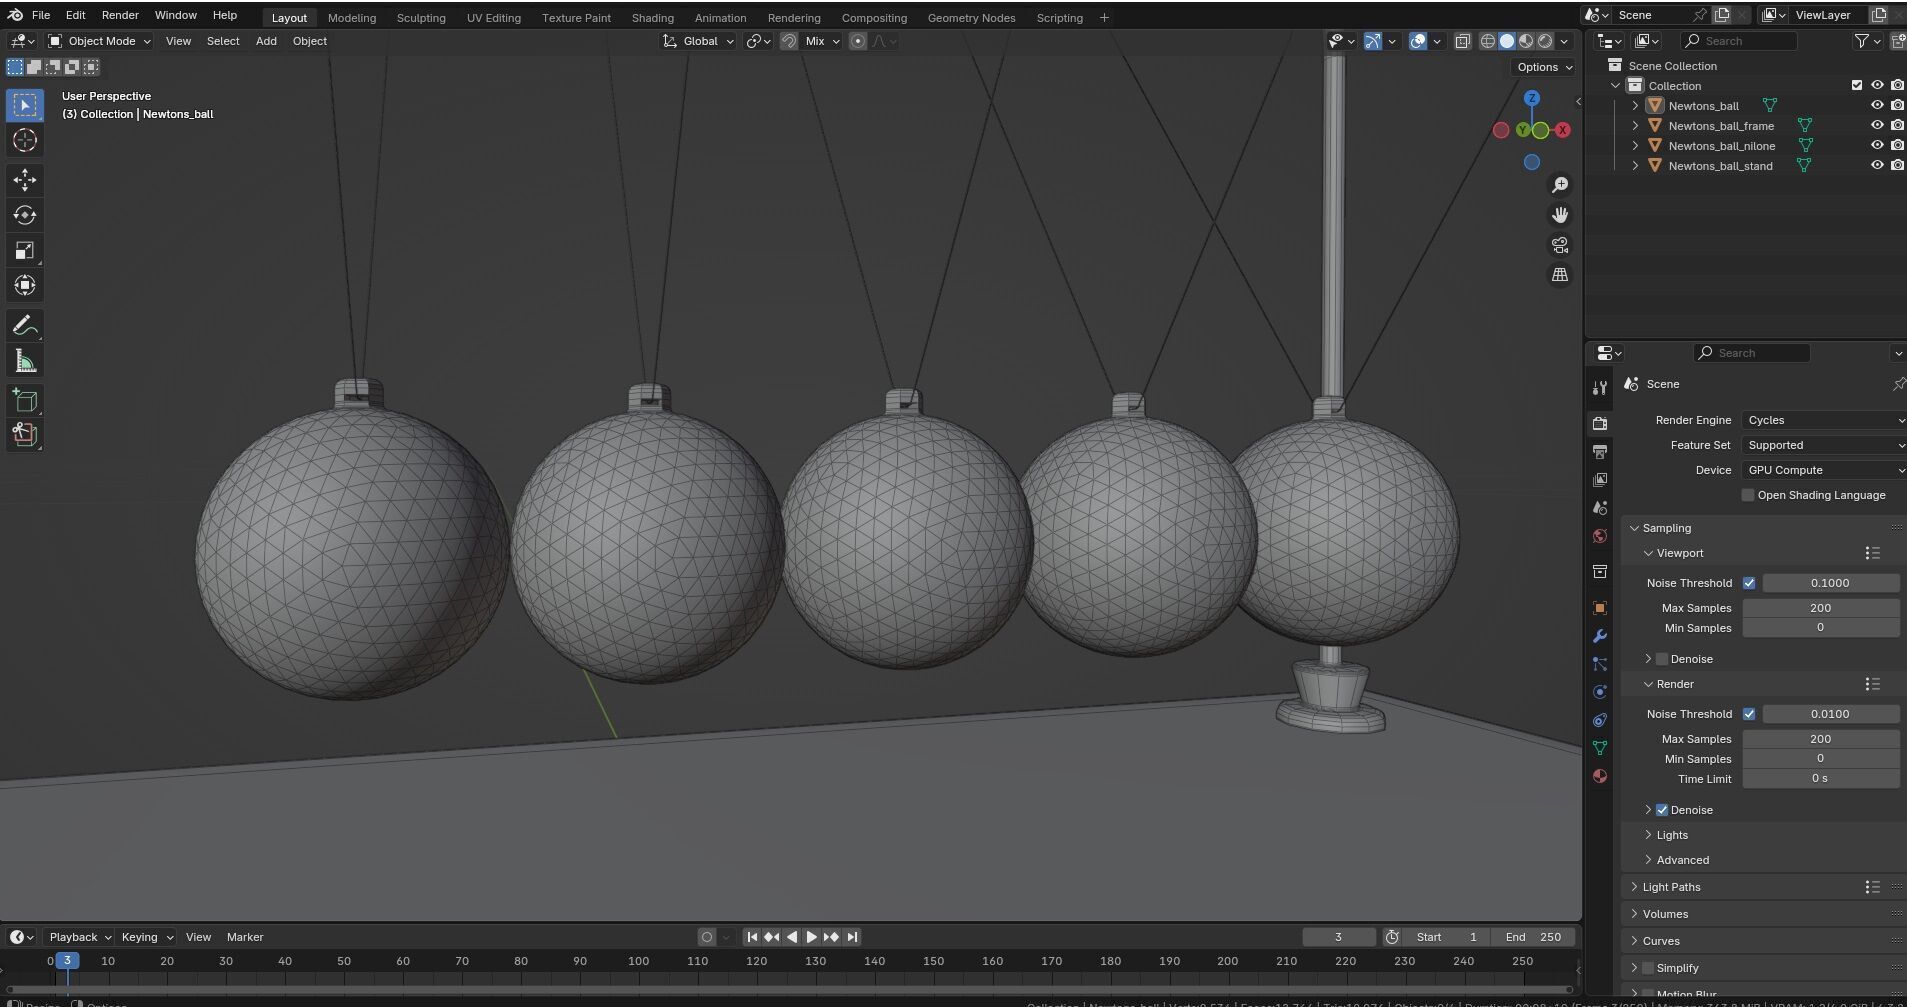This screenshot has width=1907, height=1007.
Task: Switch to Modeling workspace tab
Action: pos(352,18)
